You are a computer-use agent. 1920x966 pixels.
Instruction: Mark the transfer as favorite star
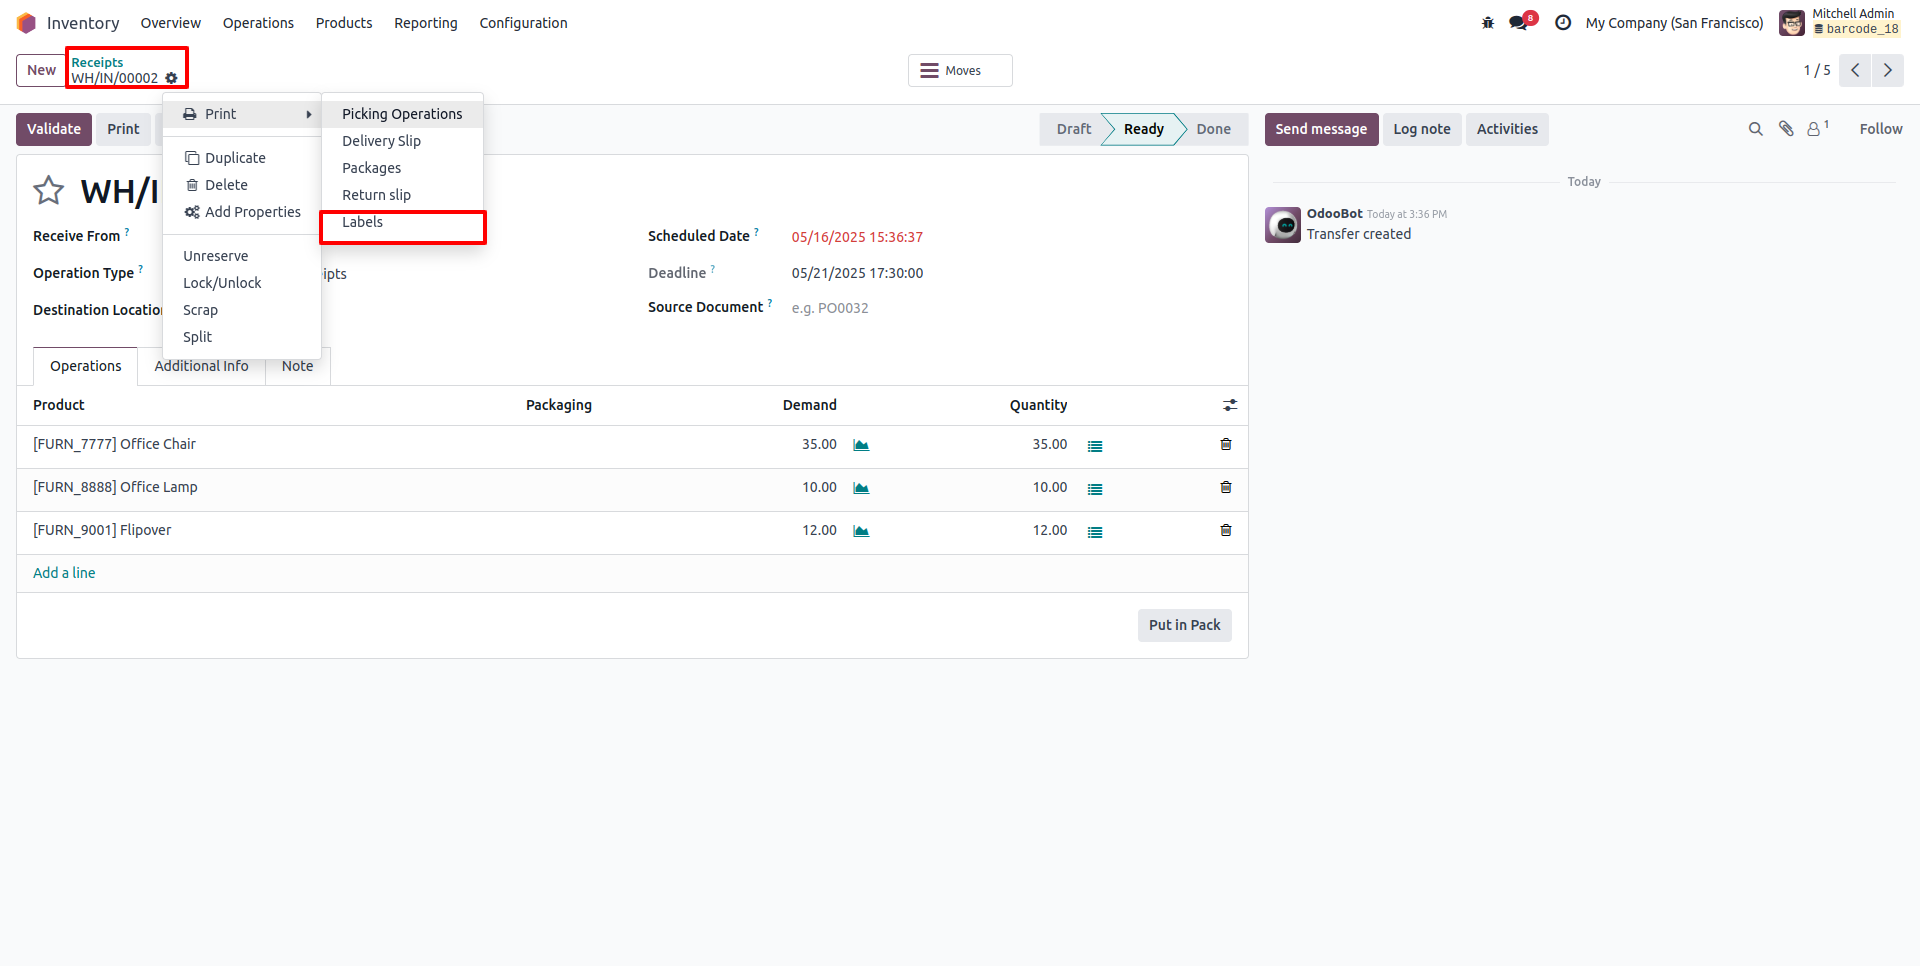49,190
